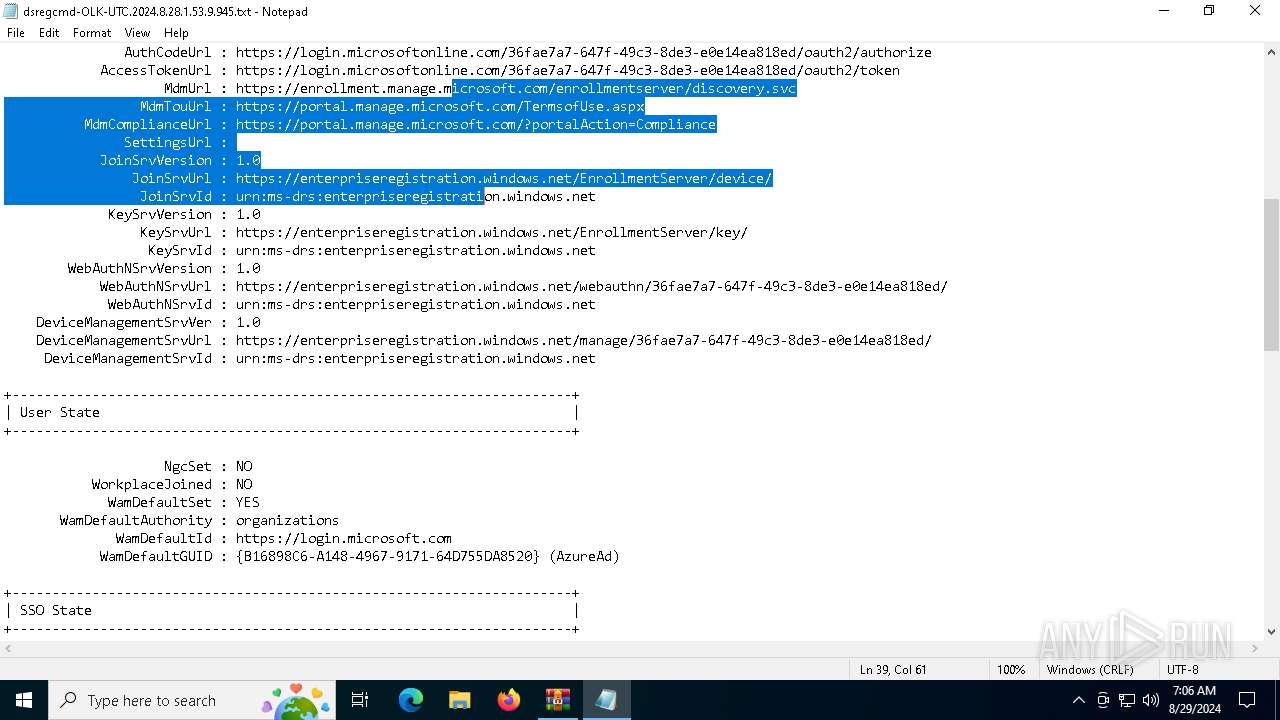The image size is (1280, 720).
Task: Launch Microsoft Edge from taskbar
Action: click(x=411, y=700)
